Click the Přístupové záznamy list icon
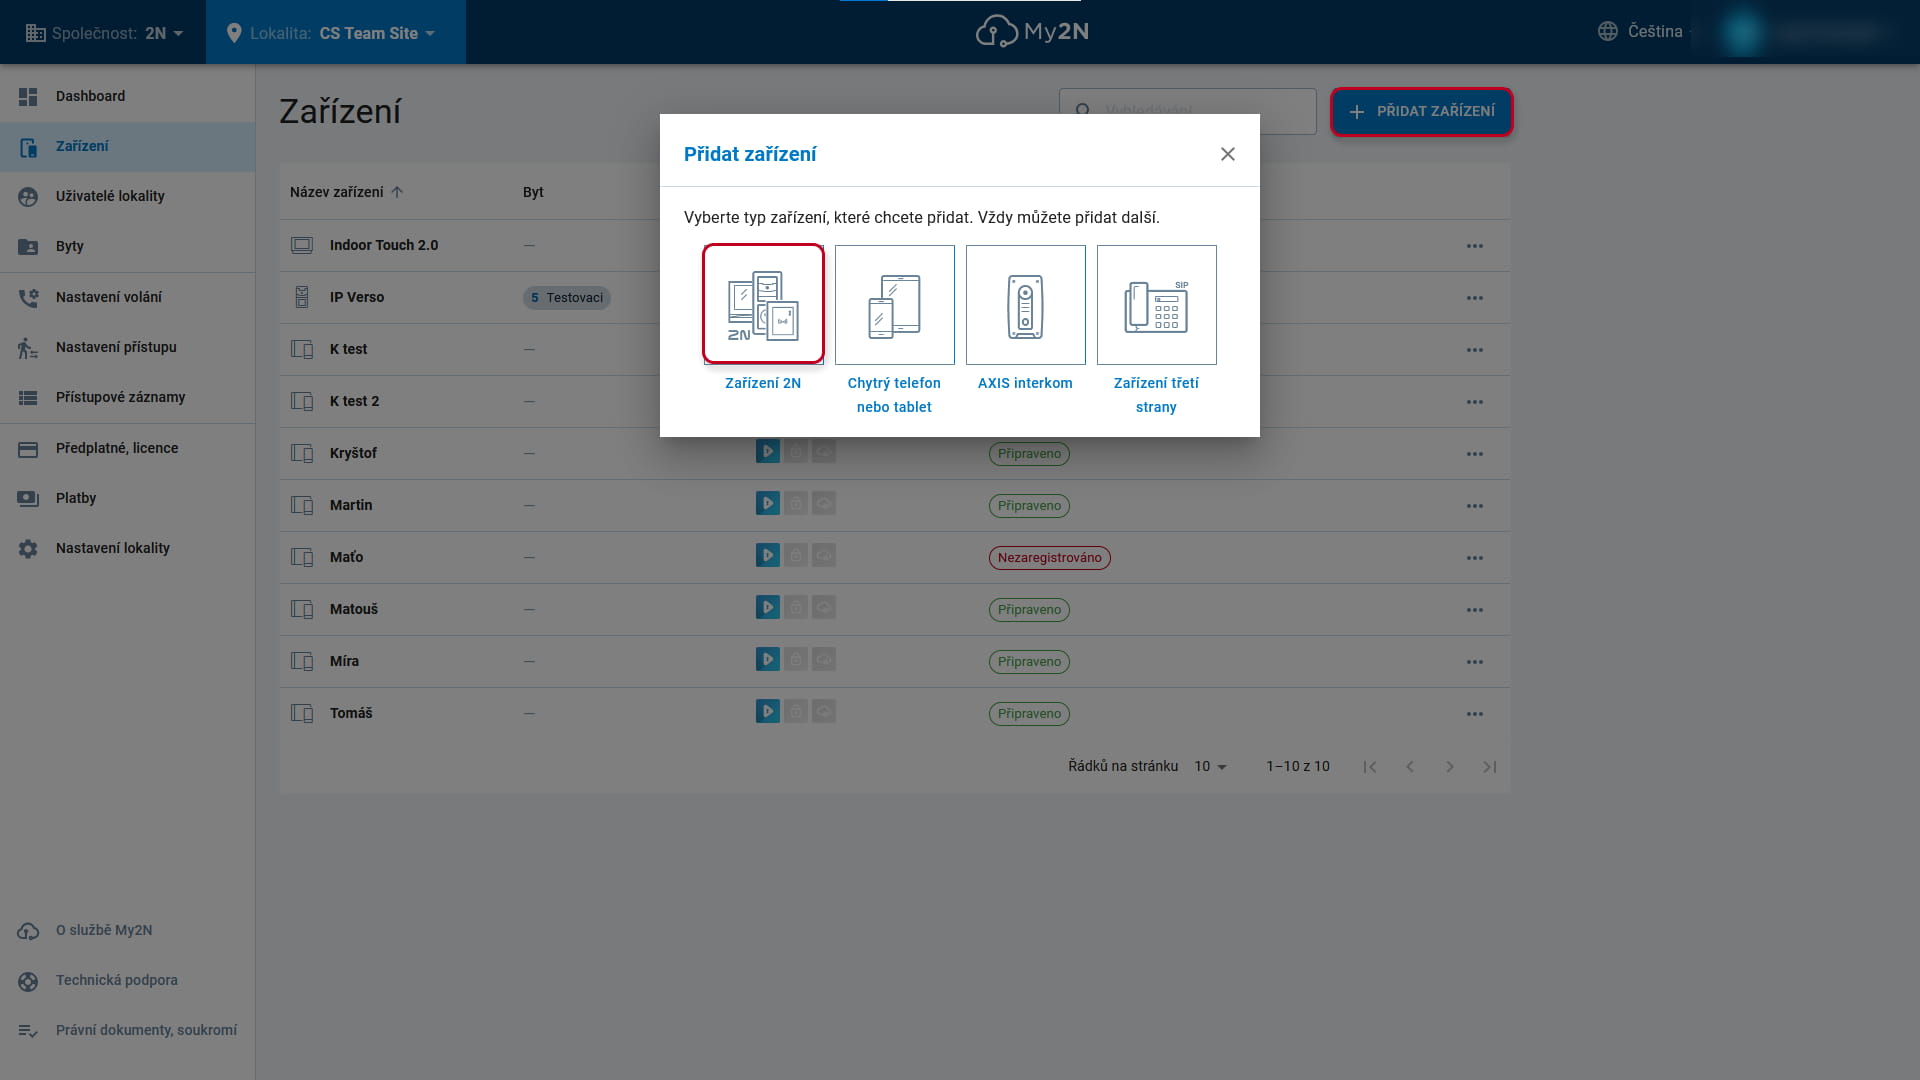The width and height of the screenshot is (1920, 1080). click(28, 398)
